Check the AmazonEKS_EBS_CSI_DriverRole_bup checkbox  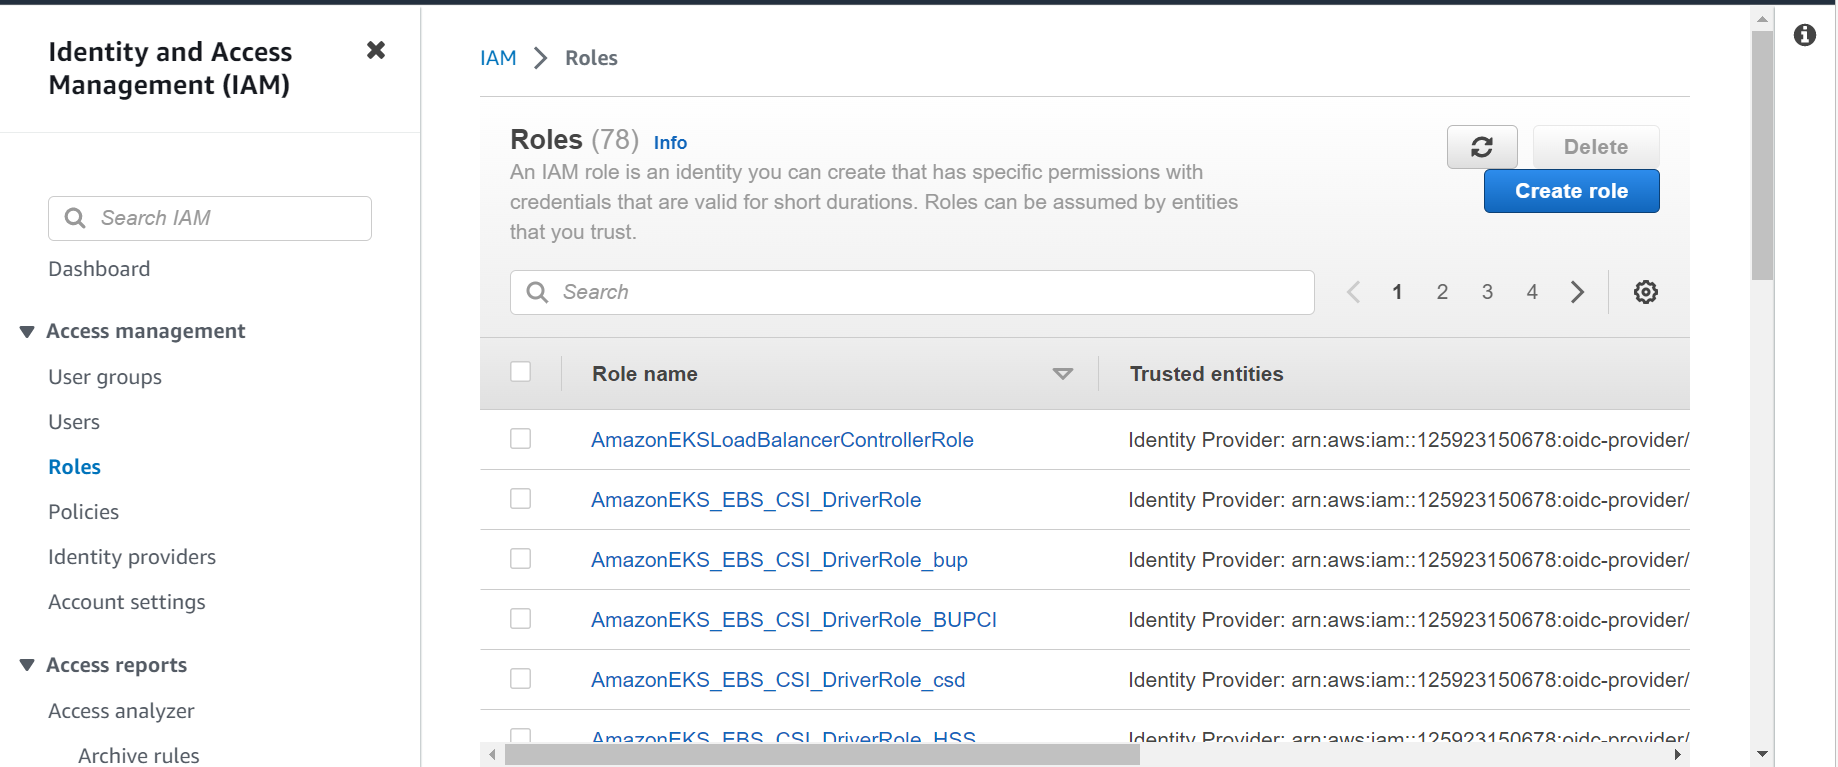[x=521, y=559]
